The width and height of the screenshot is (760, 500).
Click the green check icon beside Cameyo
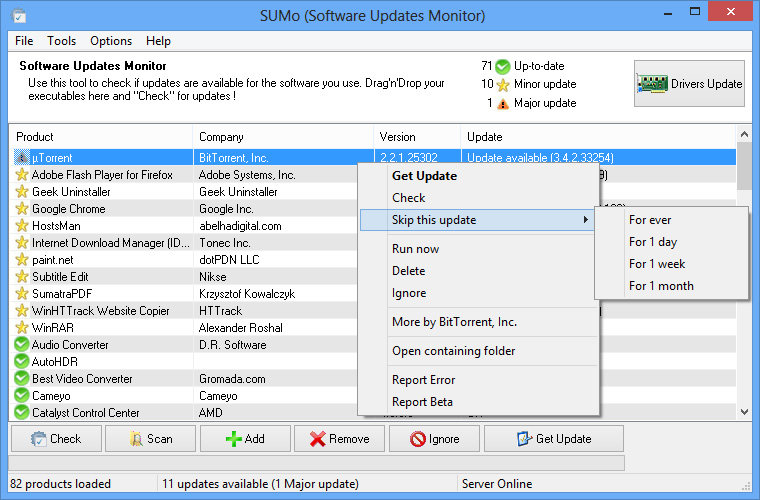pyautogui.click(x=22, y=396)
